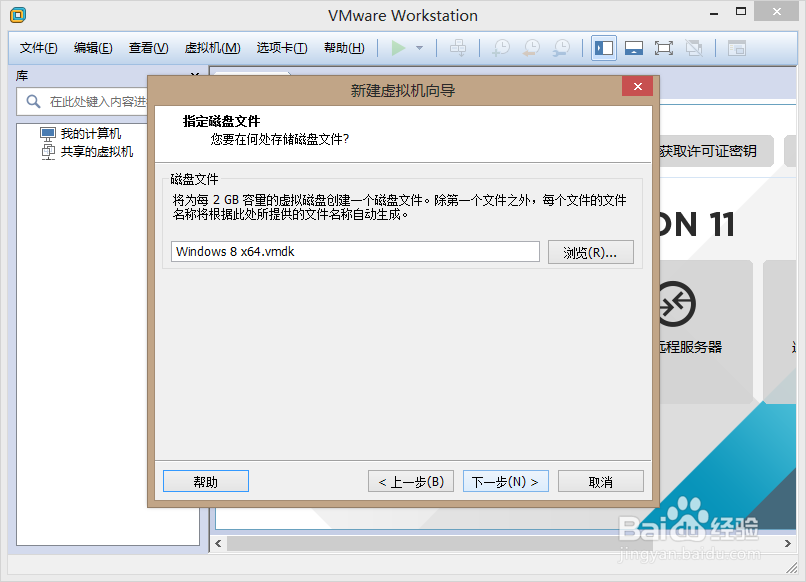
Task: Click the horizontal scrollbar left arrow
Action: point(218,543)
